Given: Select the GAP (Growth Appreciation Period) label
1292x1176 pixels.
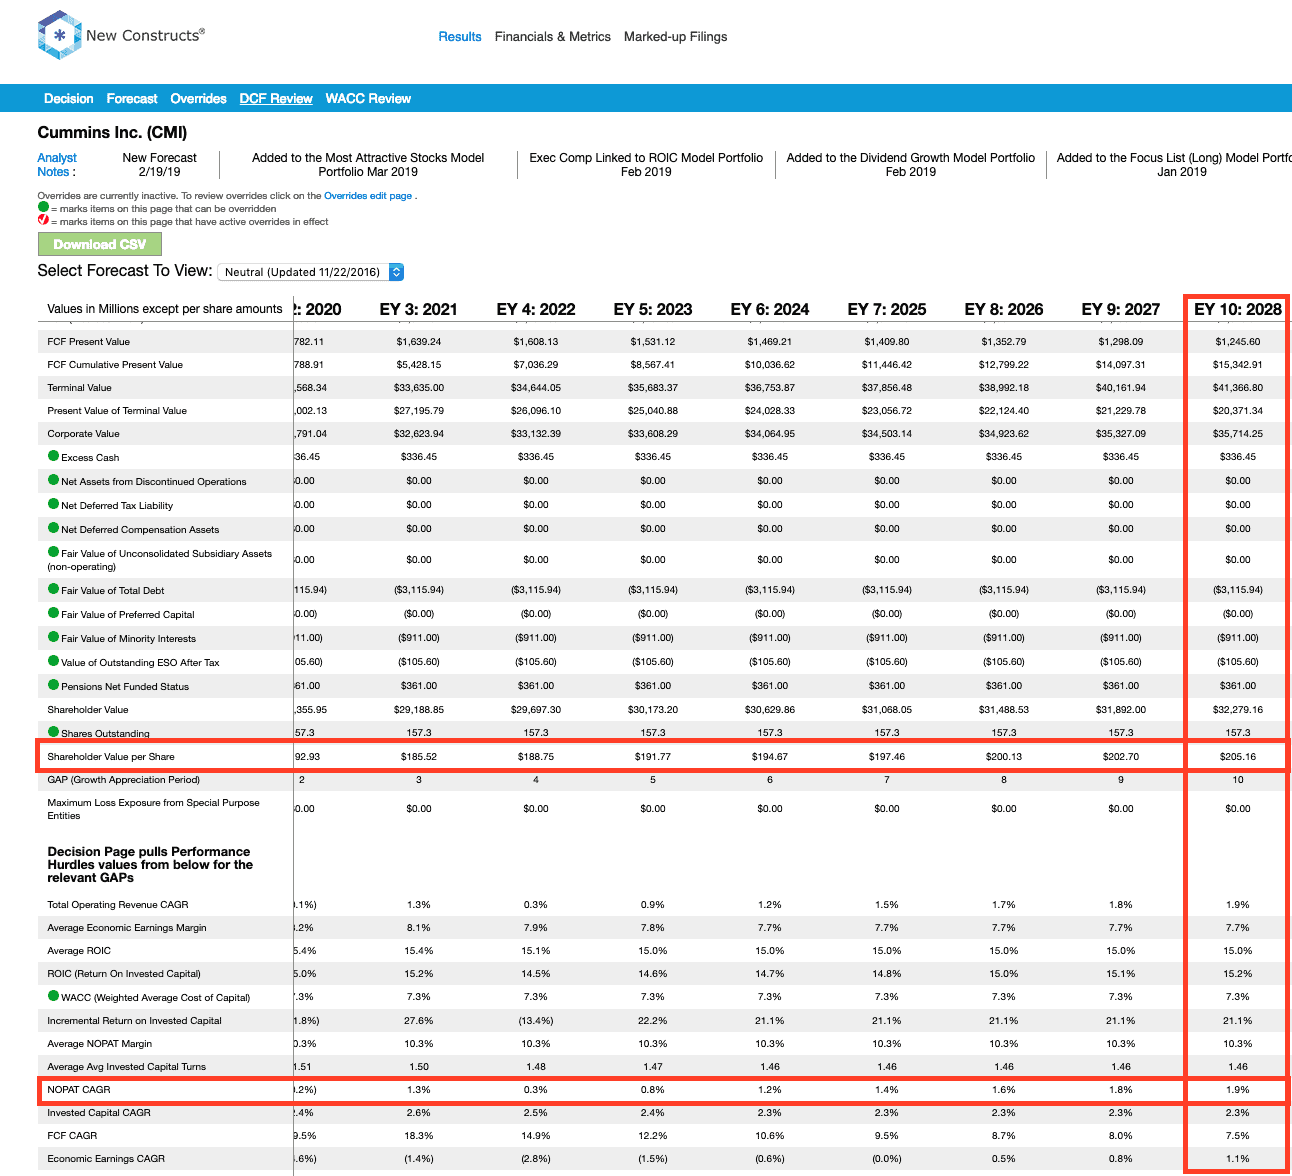Looking at the screenshot, I should (124, 780).
